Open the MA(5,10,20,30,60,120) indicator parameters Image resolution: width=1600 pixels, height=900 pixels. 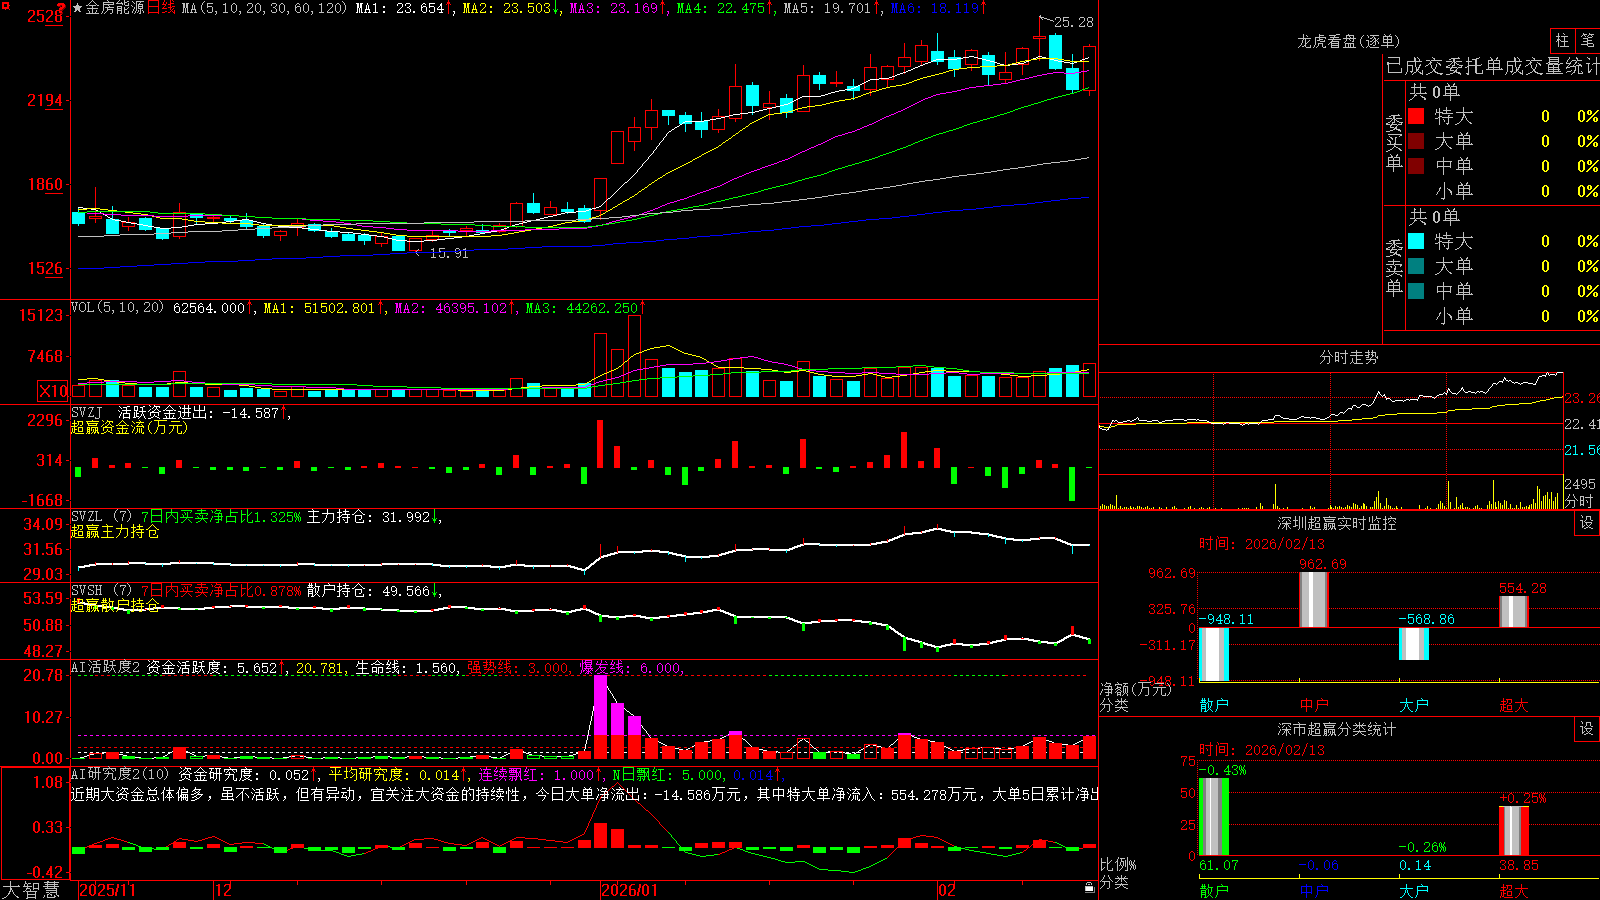[x=265, y=8]
